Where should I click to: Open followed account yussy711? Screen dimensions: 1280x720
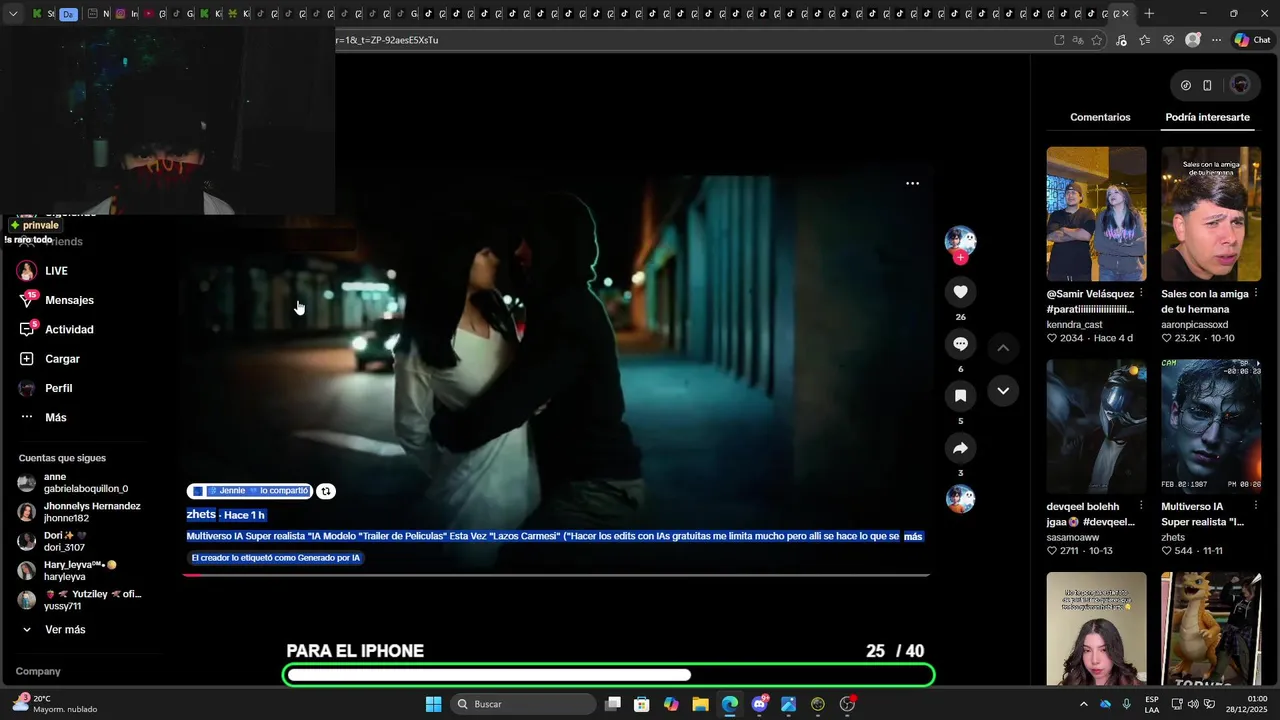80,600
